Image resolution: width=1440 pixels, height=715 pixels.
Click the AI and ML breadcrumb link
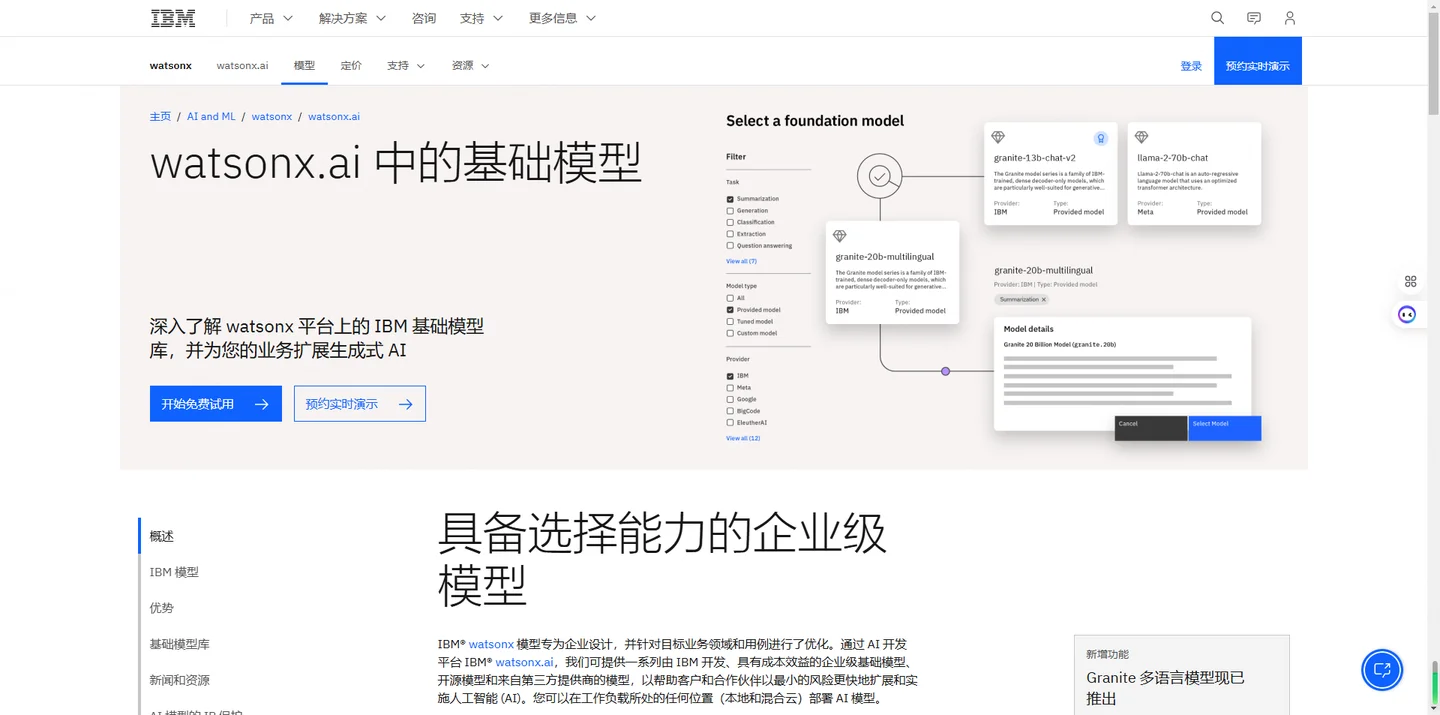coord(211,117)
